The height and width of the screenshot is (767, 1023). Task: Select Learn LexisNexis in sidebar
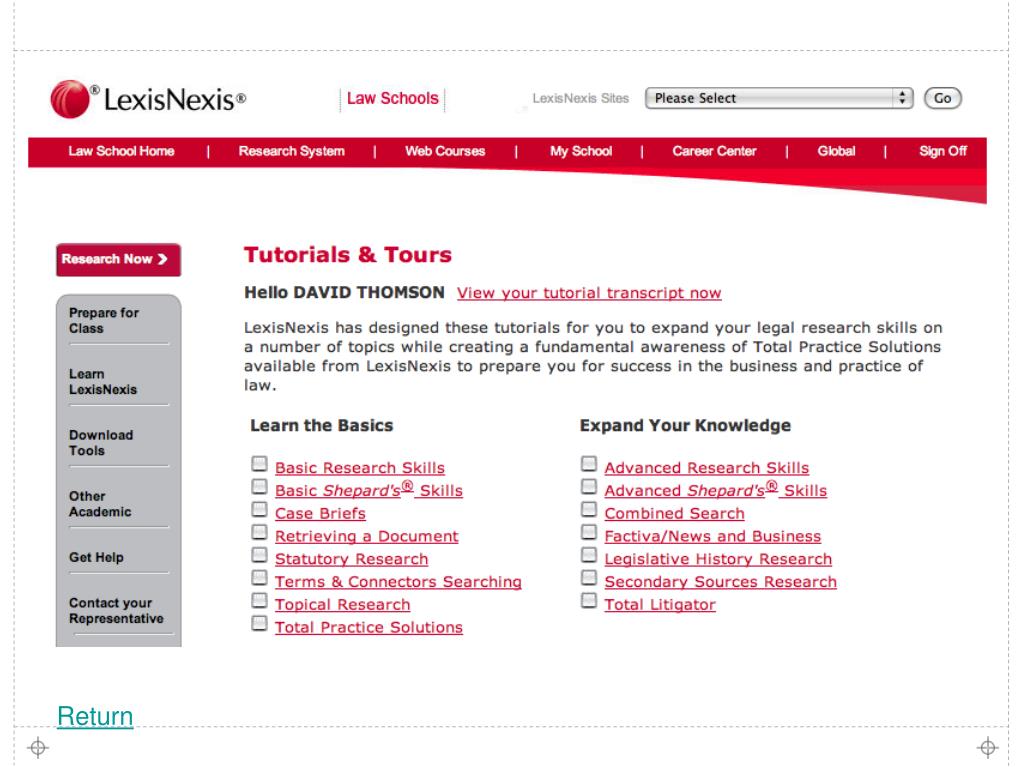103,382
